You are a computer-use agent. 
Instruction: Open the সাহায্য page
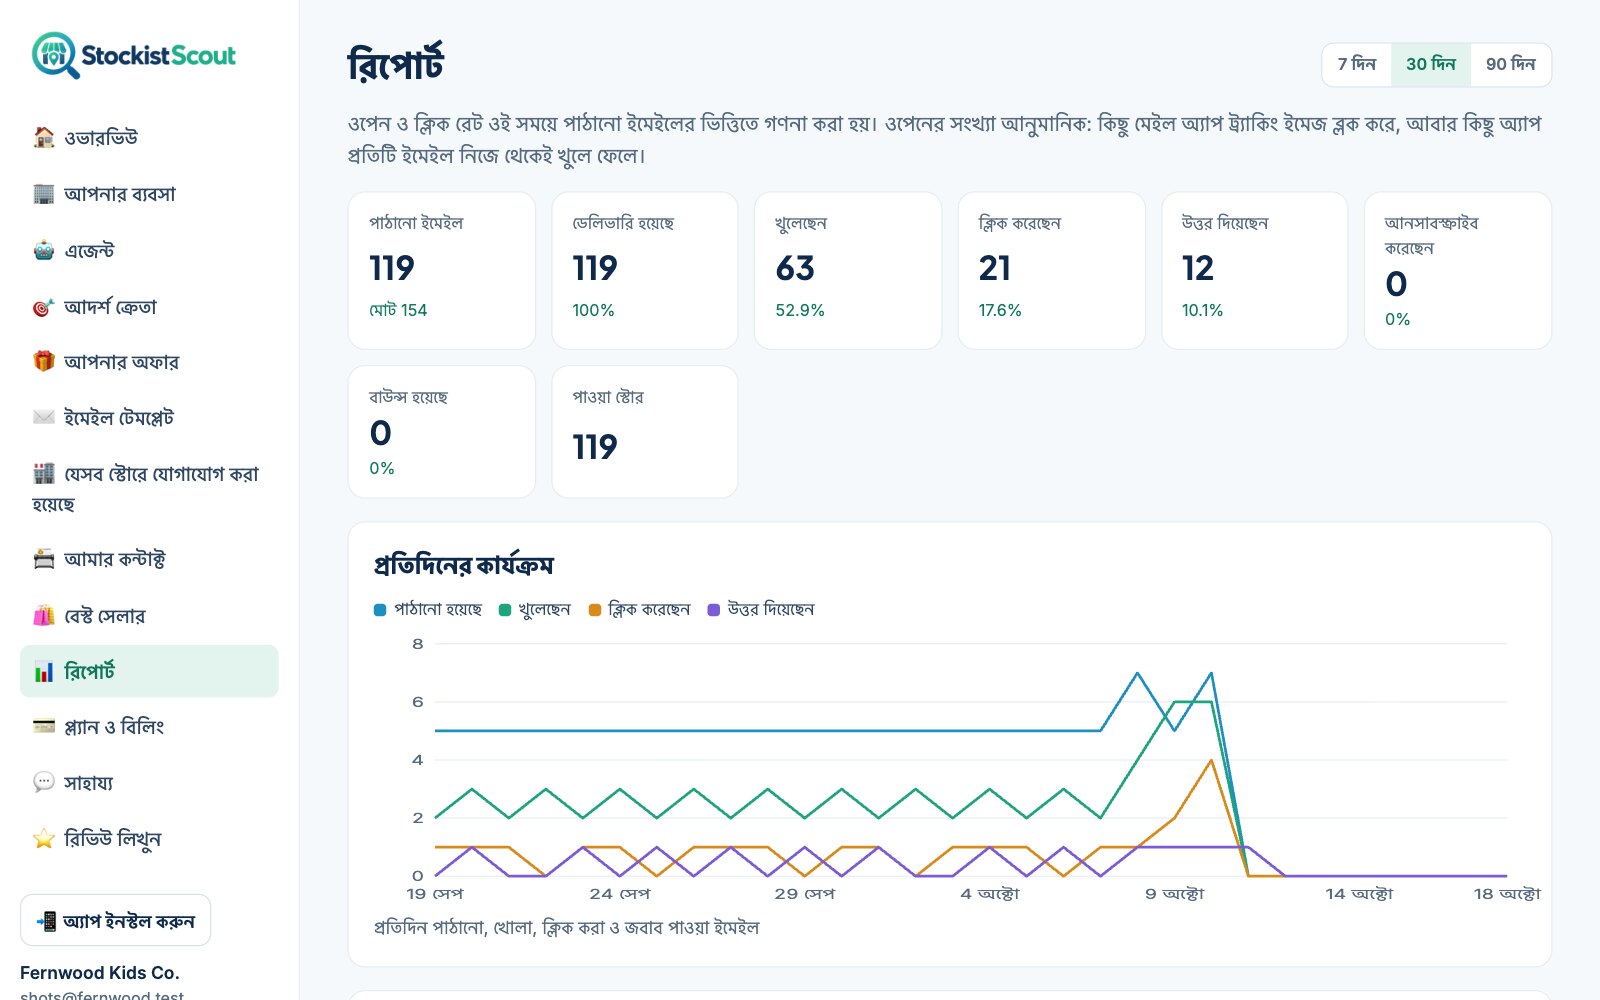point(149,782)
